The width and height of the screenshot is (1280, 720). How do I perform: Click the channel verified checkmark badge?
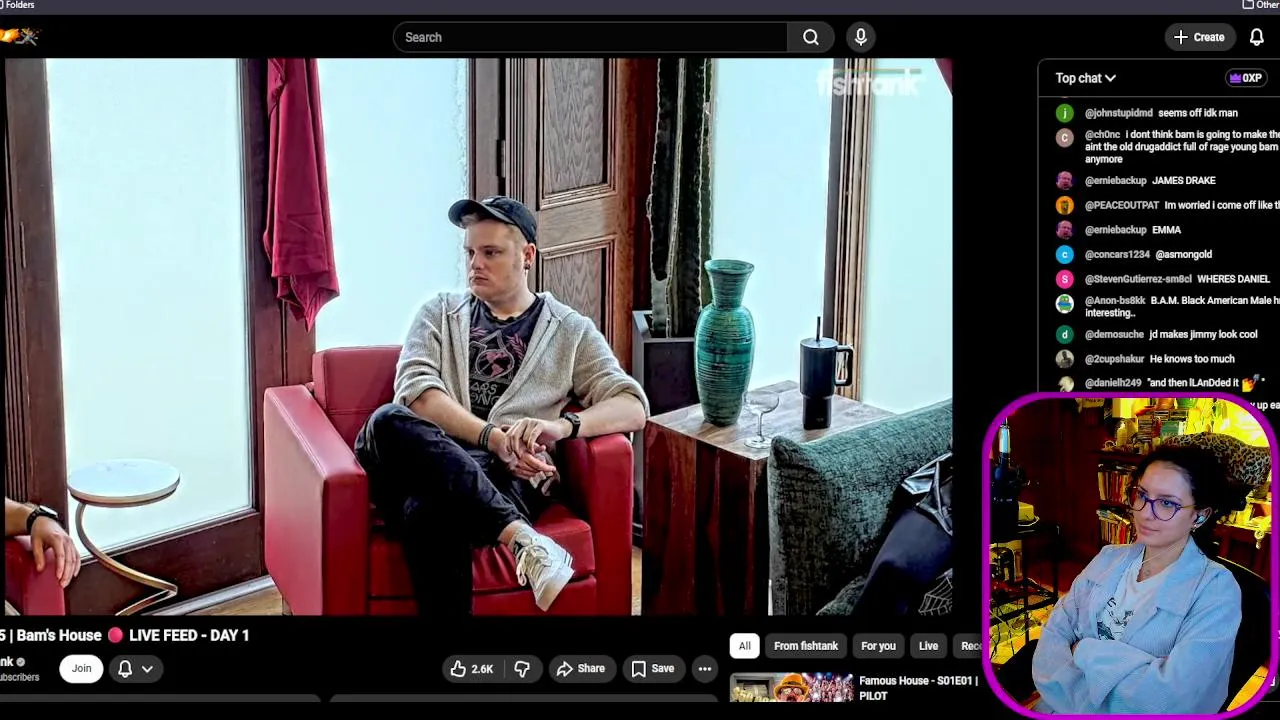pos(20,662)
